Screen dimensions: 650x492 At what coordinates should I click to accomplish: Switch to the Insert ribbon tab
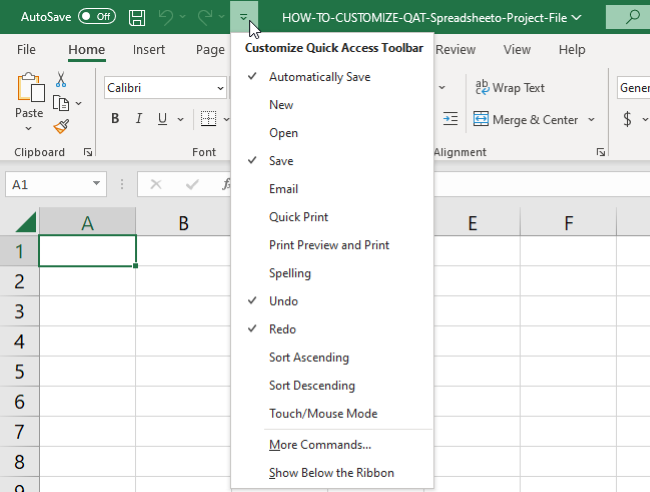[x=149, y=50]
